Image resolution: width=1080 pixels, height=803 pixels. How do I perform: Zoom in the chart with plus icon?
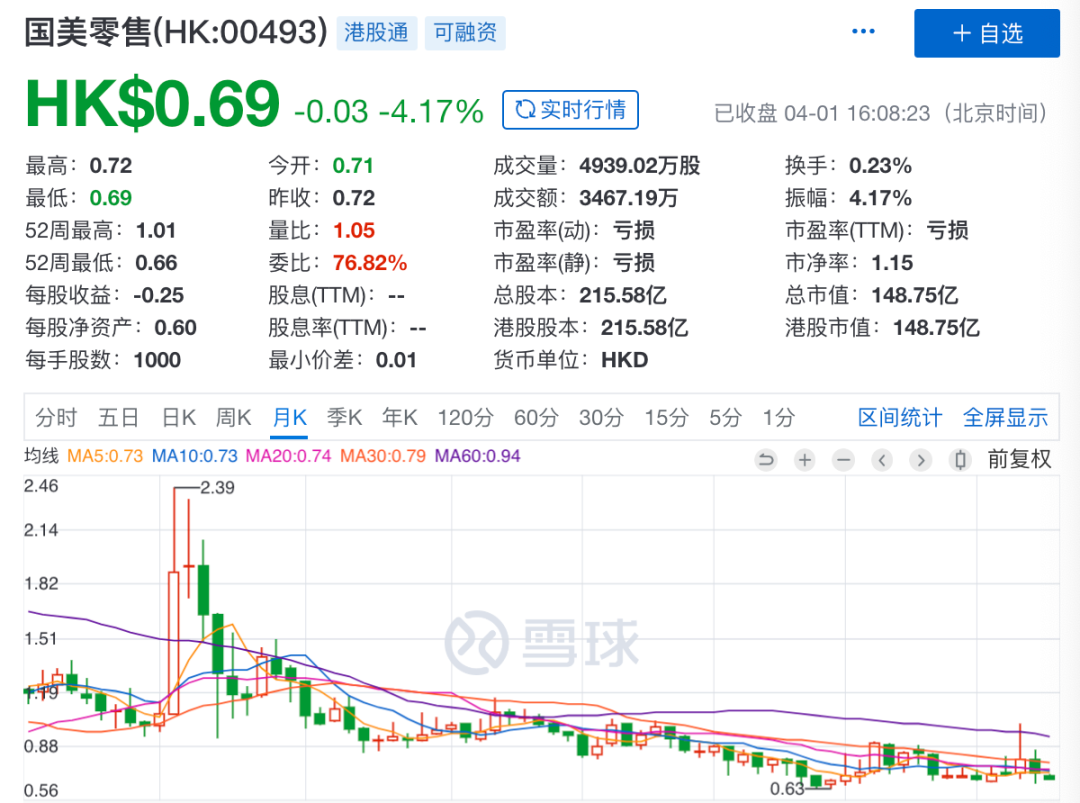coord(804,459)
